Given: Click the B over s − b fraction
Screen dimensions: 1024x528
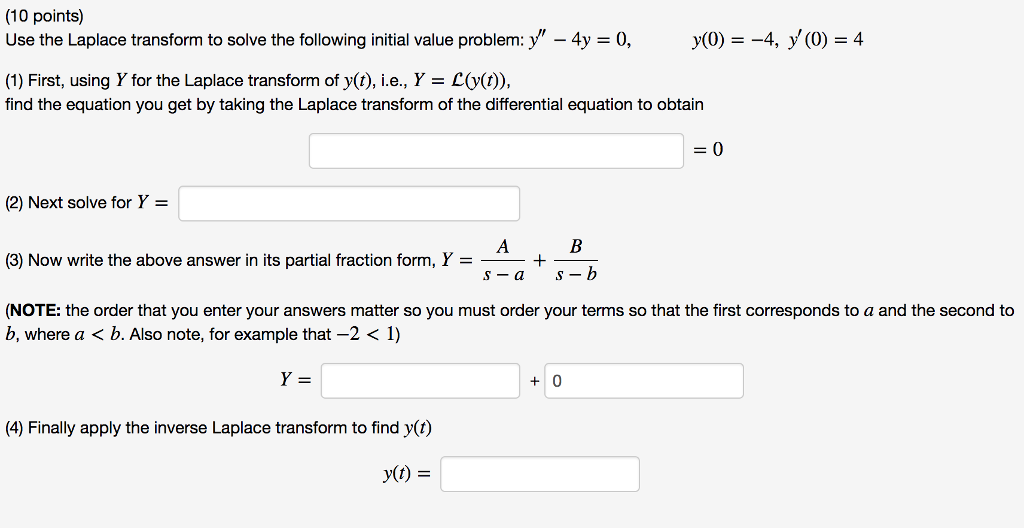Looking at the screenshot, I should pyautogui.click(x=575, y=260).
